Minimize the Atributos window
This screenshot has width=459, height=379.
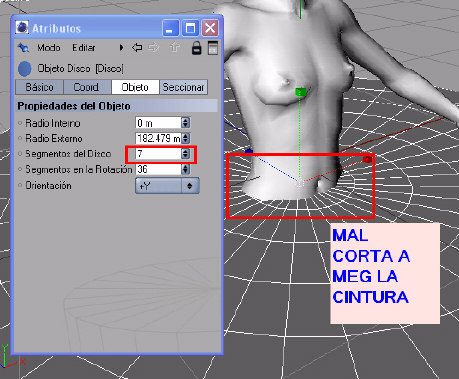(x=170, y=28)
